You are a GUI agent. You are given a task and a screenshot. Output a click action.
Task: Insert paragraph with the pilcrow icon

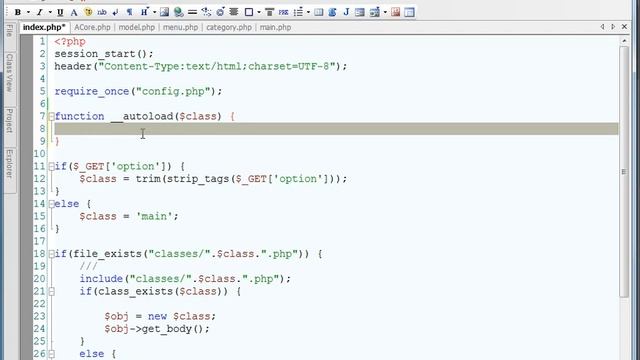129,12
